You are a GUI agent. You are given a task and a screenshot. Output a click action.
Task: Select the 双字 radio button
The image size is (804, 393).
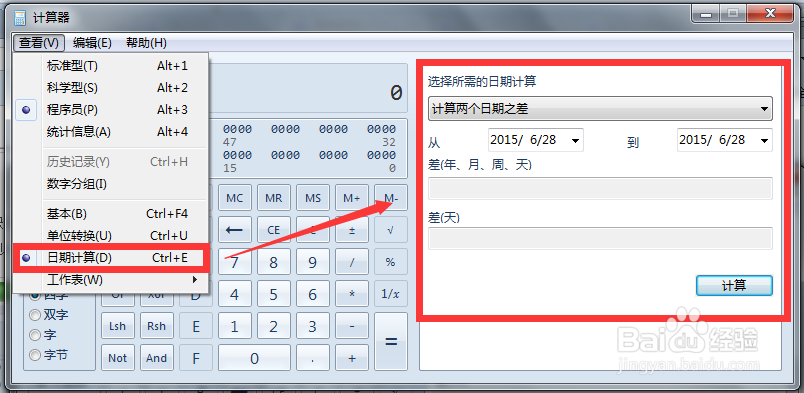(35, 315)
